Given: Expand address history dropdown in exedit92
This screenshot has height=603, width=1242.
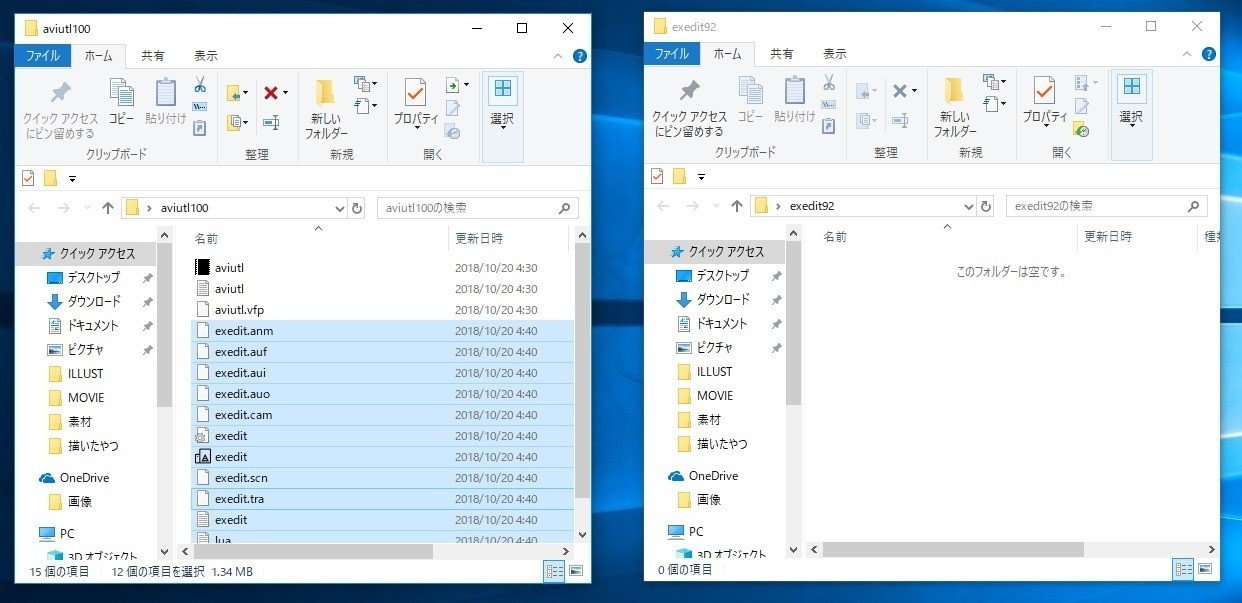Looking at the screenshot, I should point(968,206).
